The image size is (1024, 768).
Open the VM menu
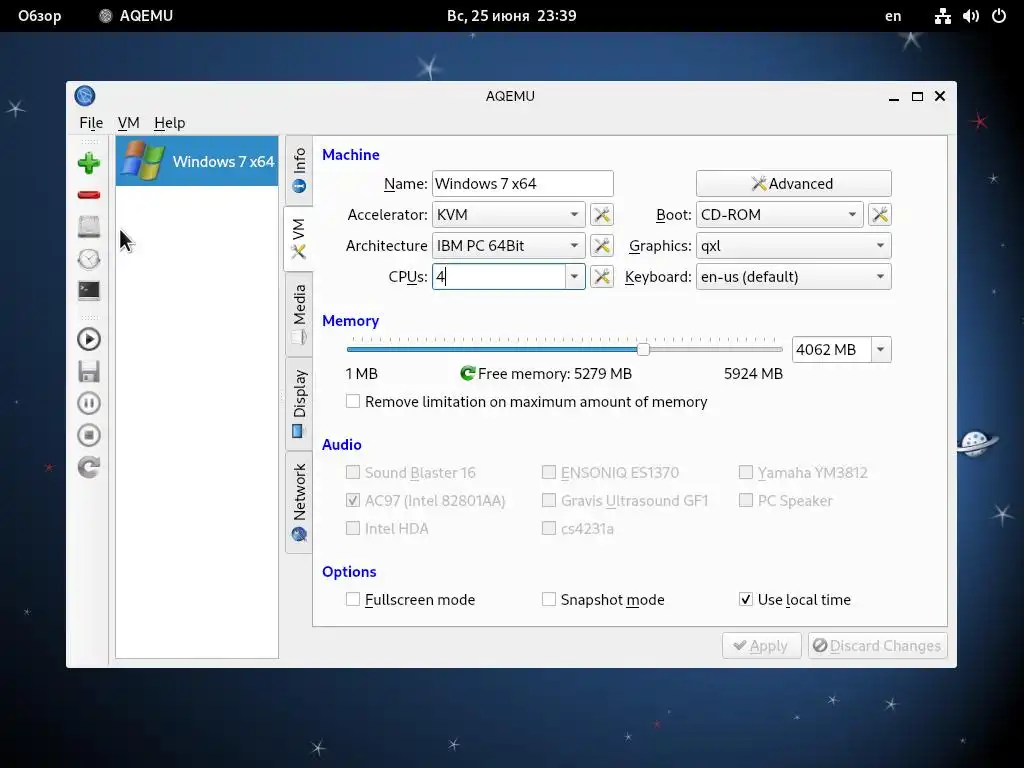point(129,123)
